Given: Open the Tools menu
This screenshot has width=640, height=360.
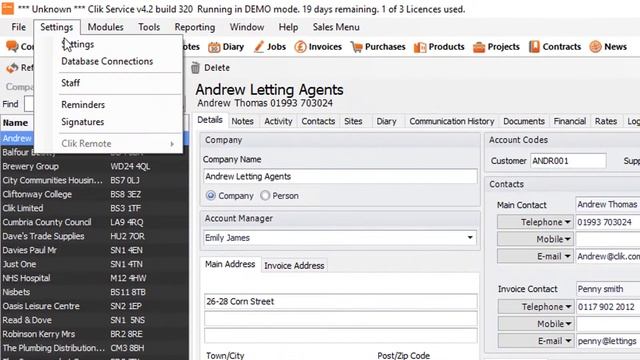Looking at the screenshot, I should [x=149, y=27].
